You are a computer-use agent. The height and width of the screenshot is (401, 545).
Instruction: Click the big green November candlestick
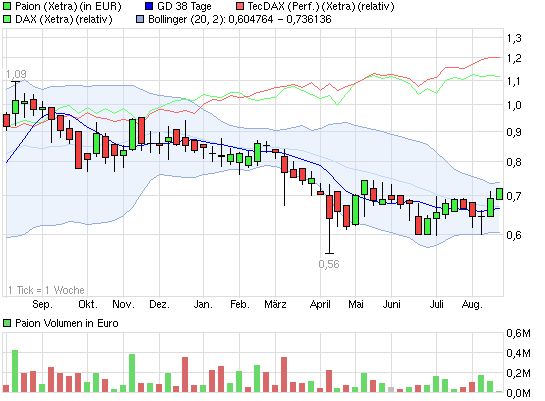click(132, 134)
